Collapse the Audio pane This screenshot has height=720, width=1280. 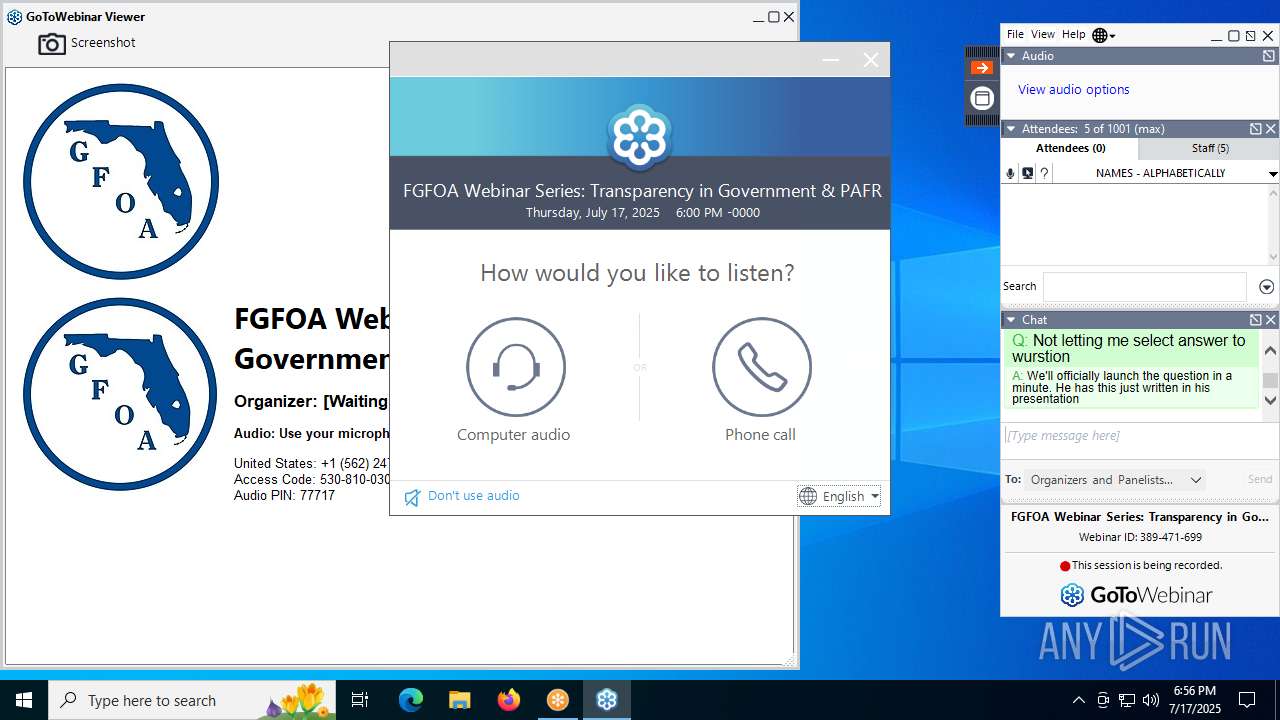point(1011,56)
